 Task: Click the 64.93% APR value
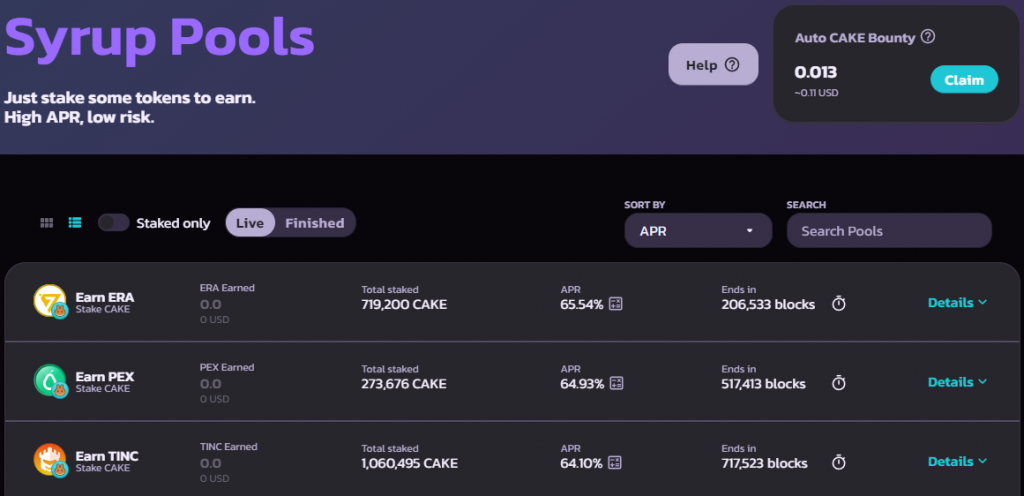[582, 384]
